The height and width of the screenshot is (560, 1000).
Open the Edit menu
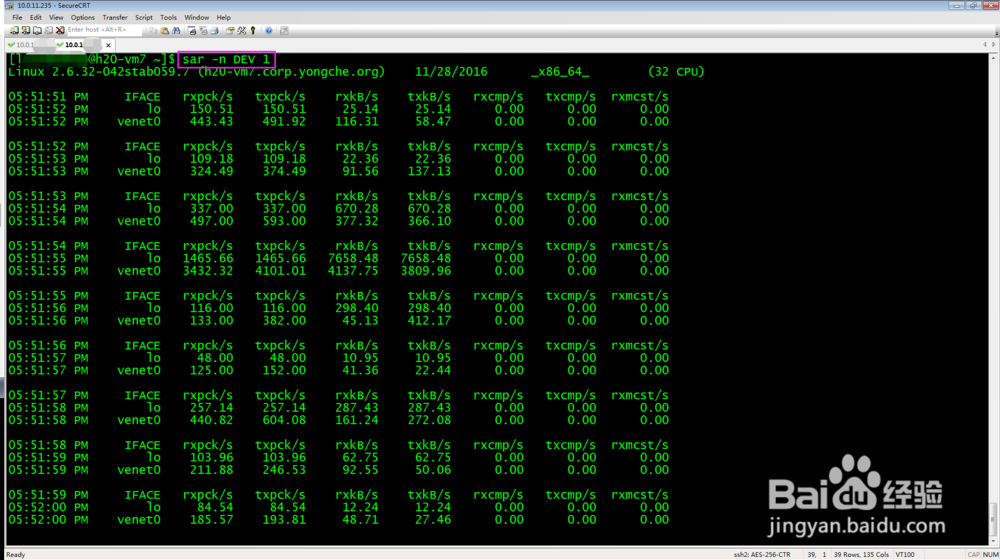pos(36,17)
